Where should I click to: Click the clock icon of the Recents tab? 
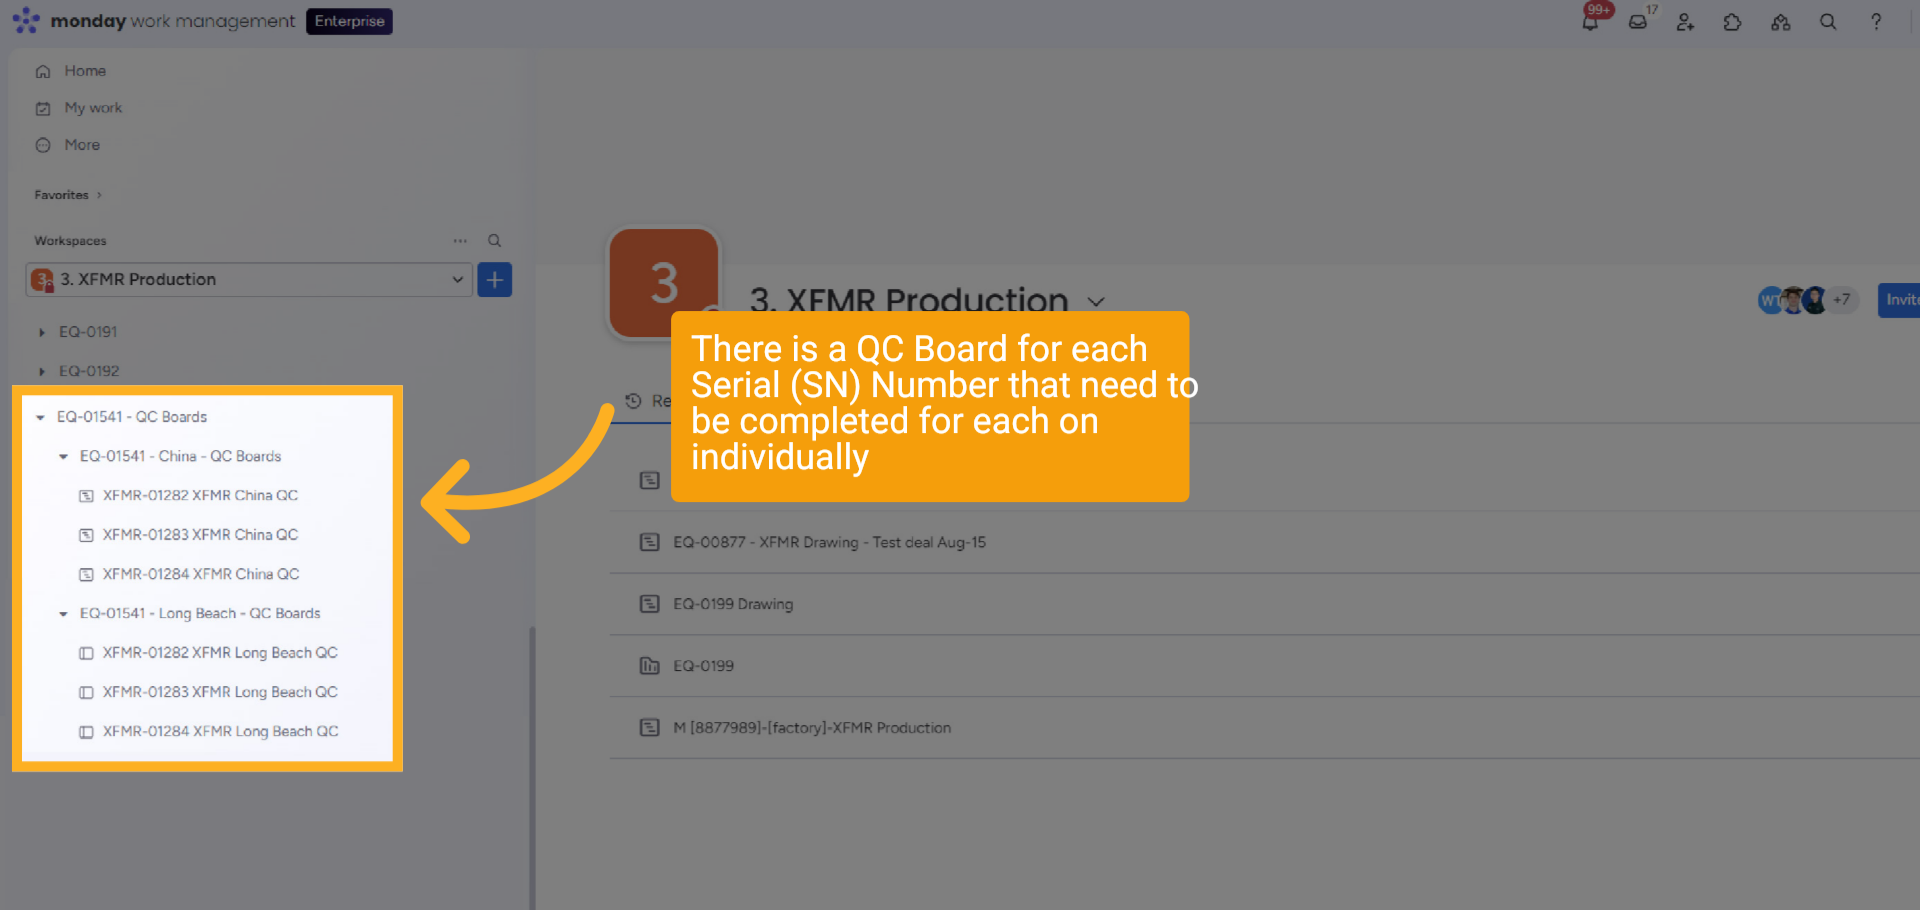[x=634, y=401]
